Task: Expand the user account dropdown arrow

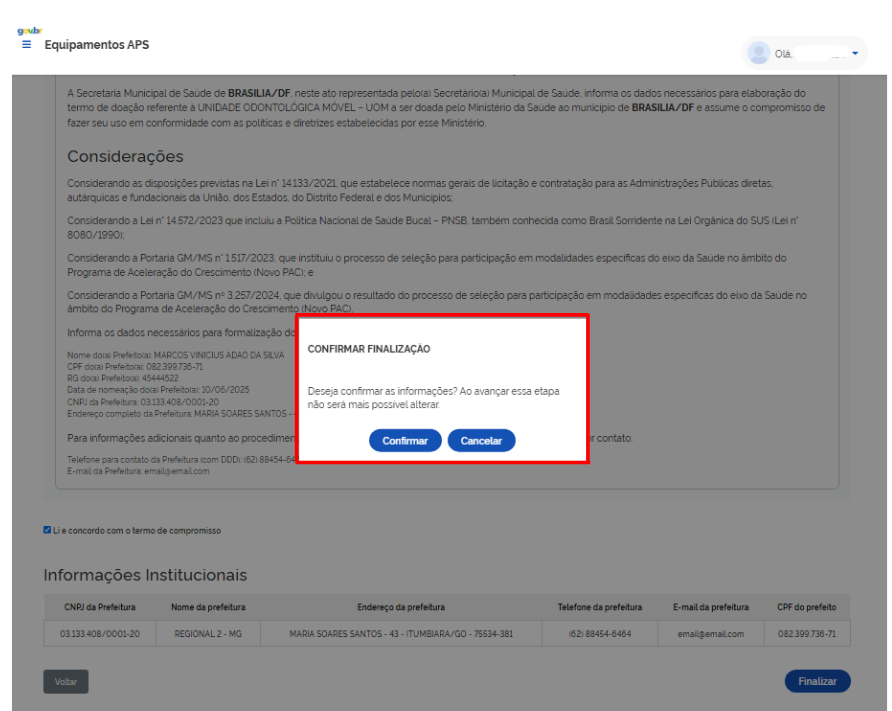Action: tap(855, 53)
